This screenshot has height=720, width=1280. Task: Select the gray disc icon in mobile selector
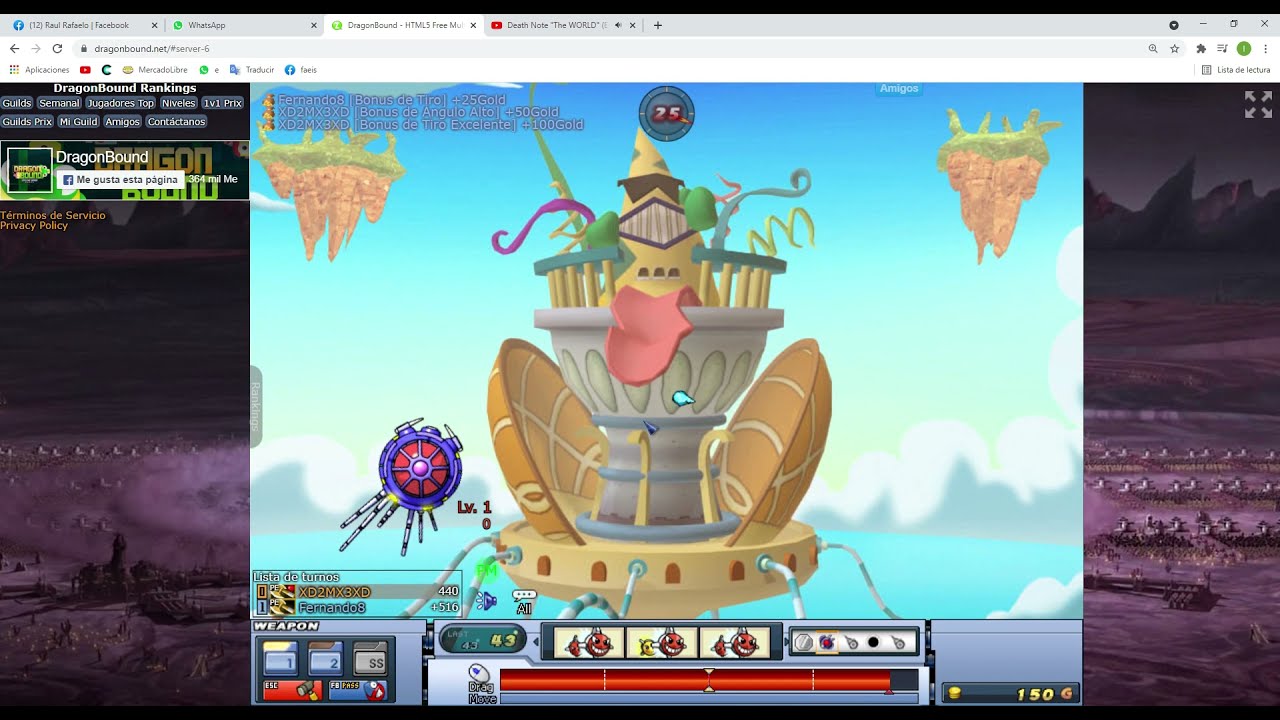[x=803, y=642]
